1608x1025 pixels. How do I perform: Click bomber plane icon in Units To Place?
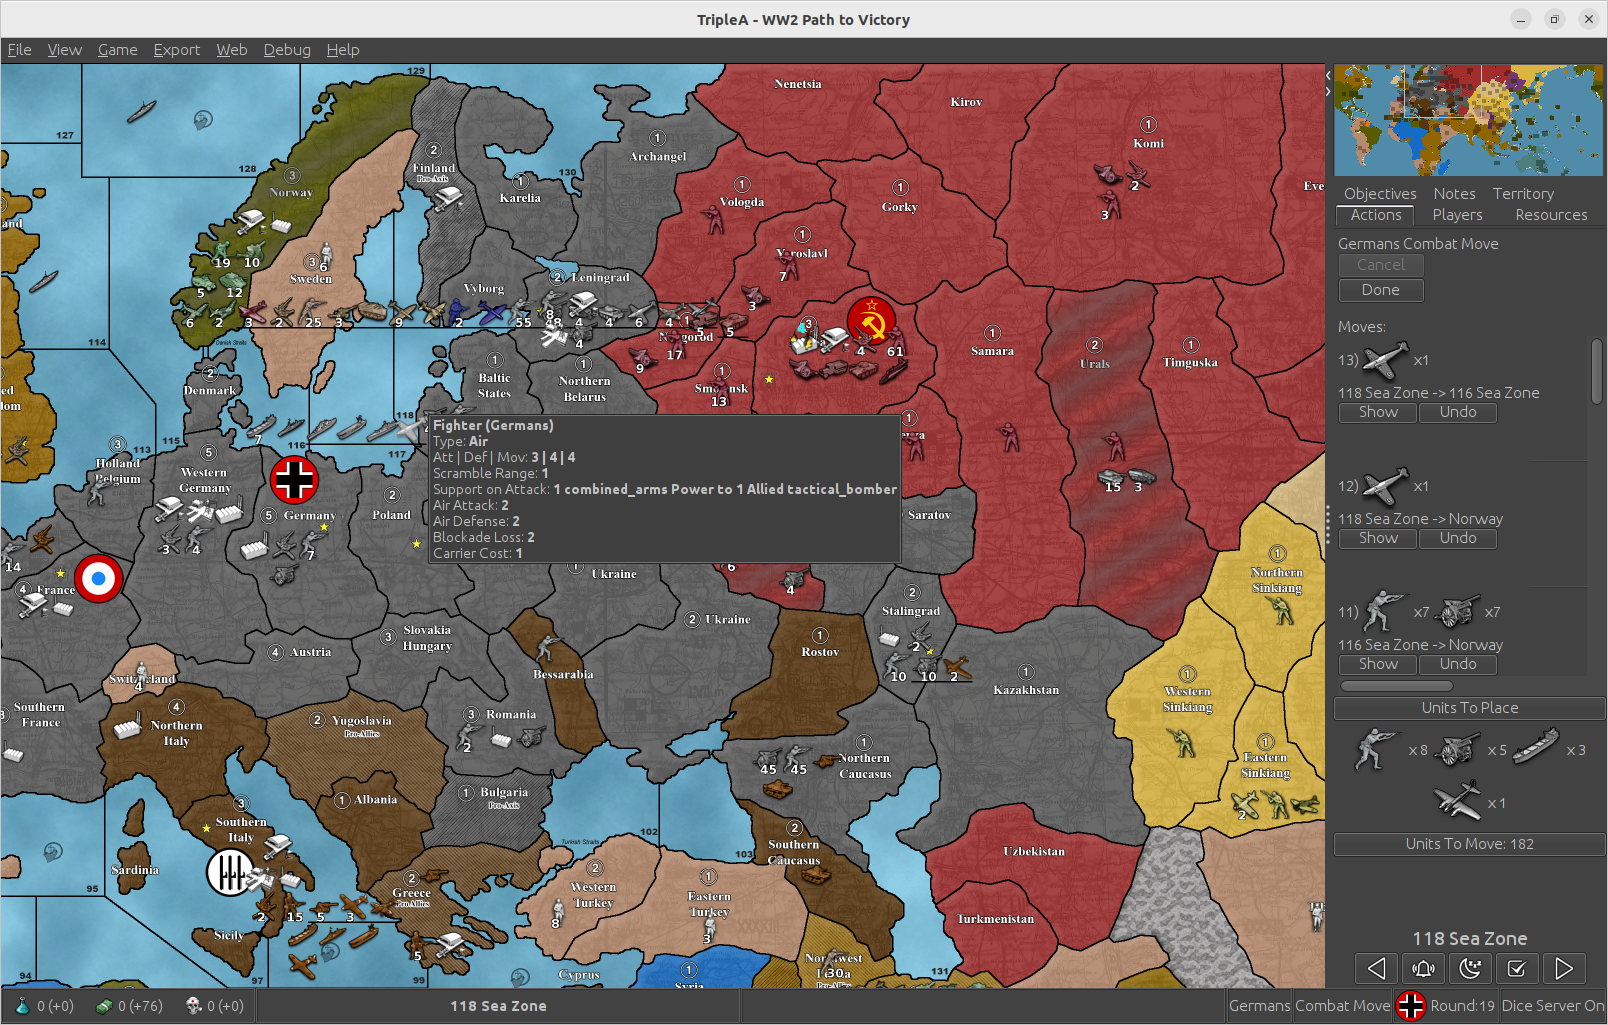click(1456, 800)
